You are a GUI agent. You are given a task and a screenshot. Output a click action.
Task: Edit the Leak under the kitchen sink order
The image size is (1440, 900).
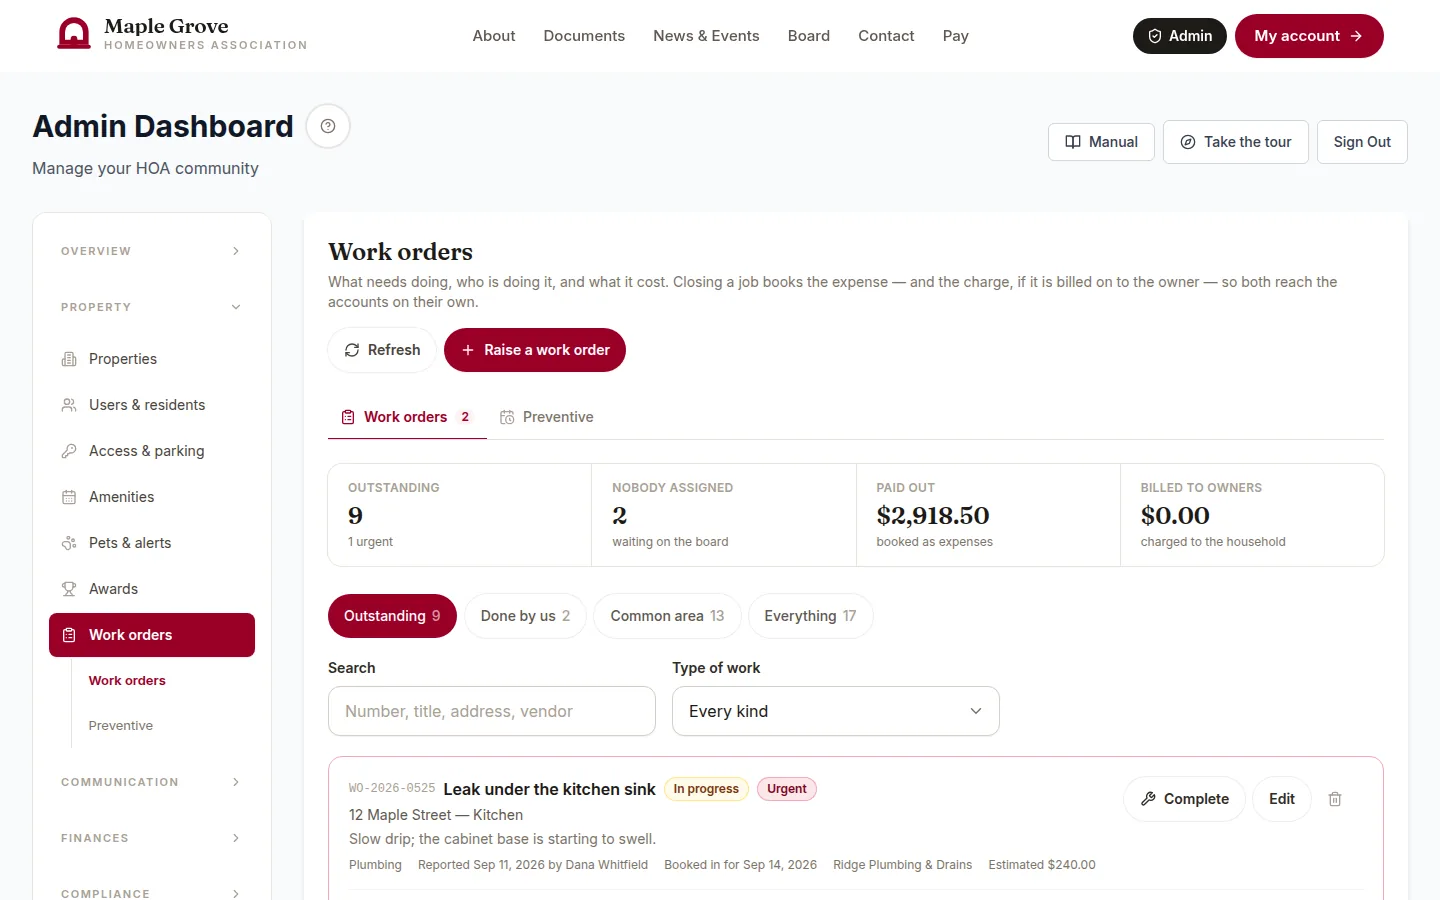click(x=1282, y=799)
